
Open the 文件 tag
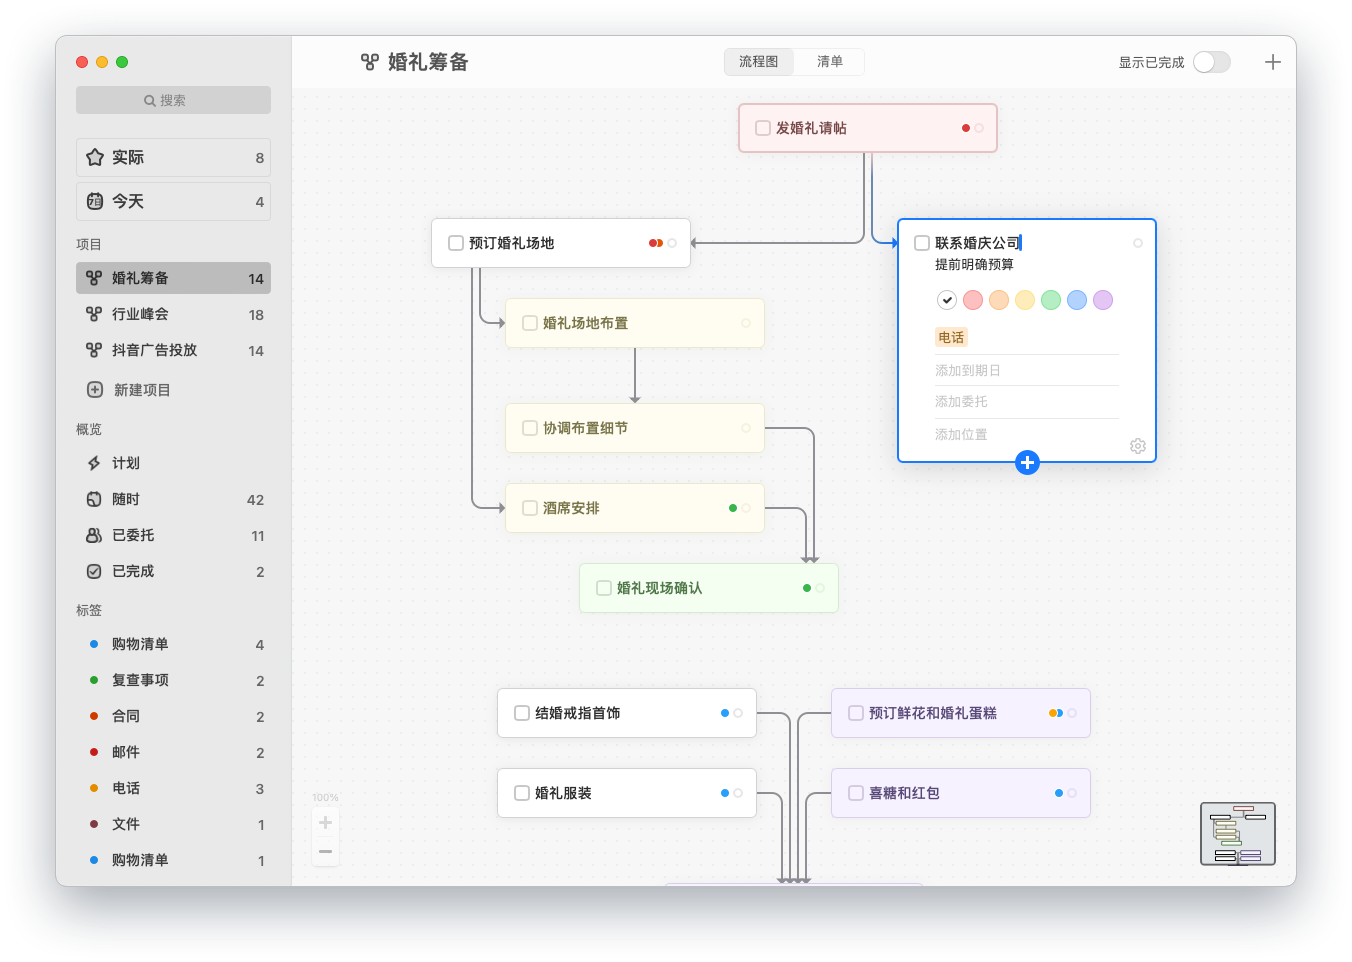coord(173,824)
